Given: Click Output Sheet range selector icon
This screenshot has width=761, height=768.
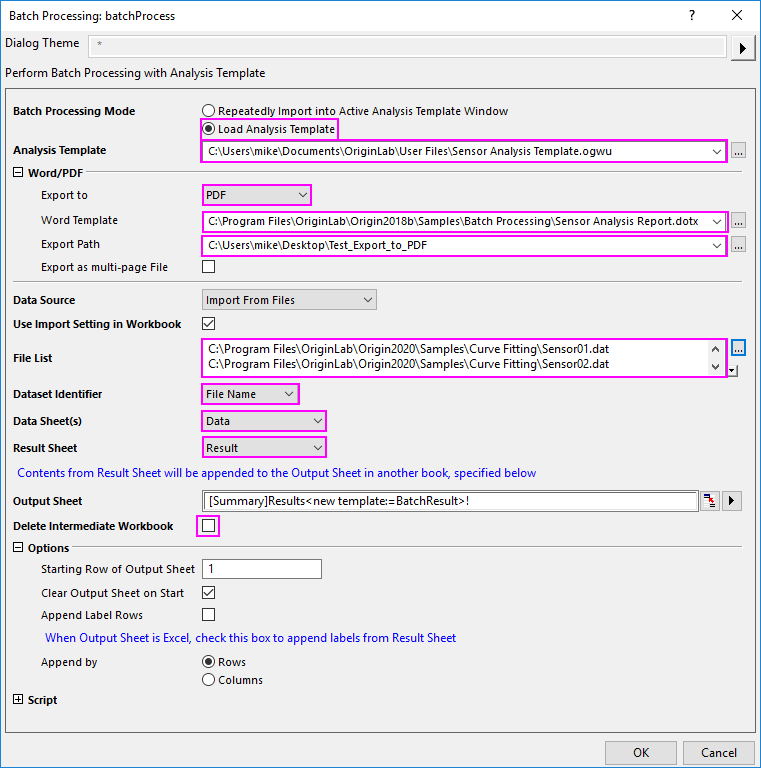Looking at the screenshot, I should pos(710,501).
